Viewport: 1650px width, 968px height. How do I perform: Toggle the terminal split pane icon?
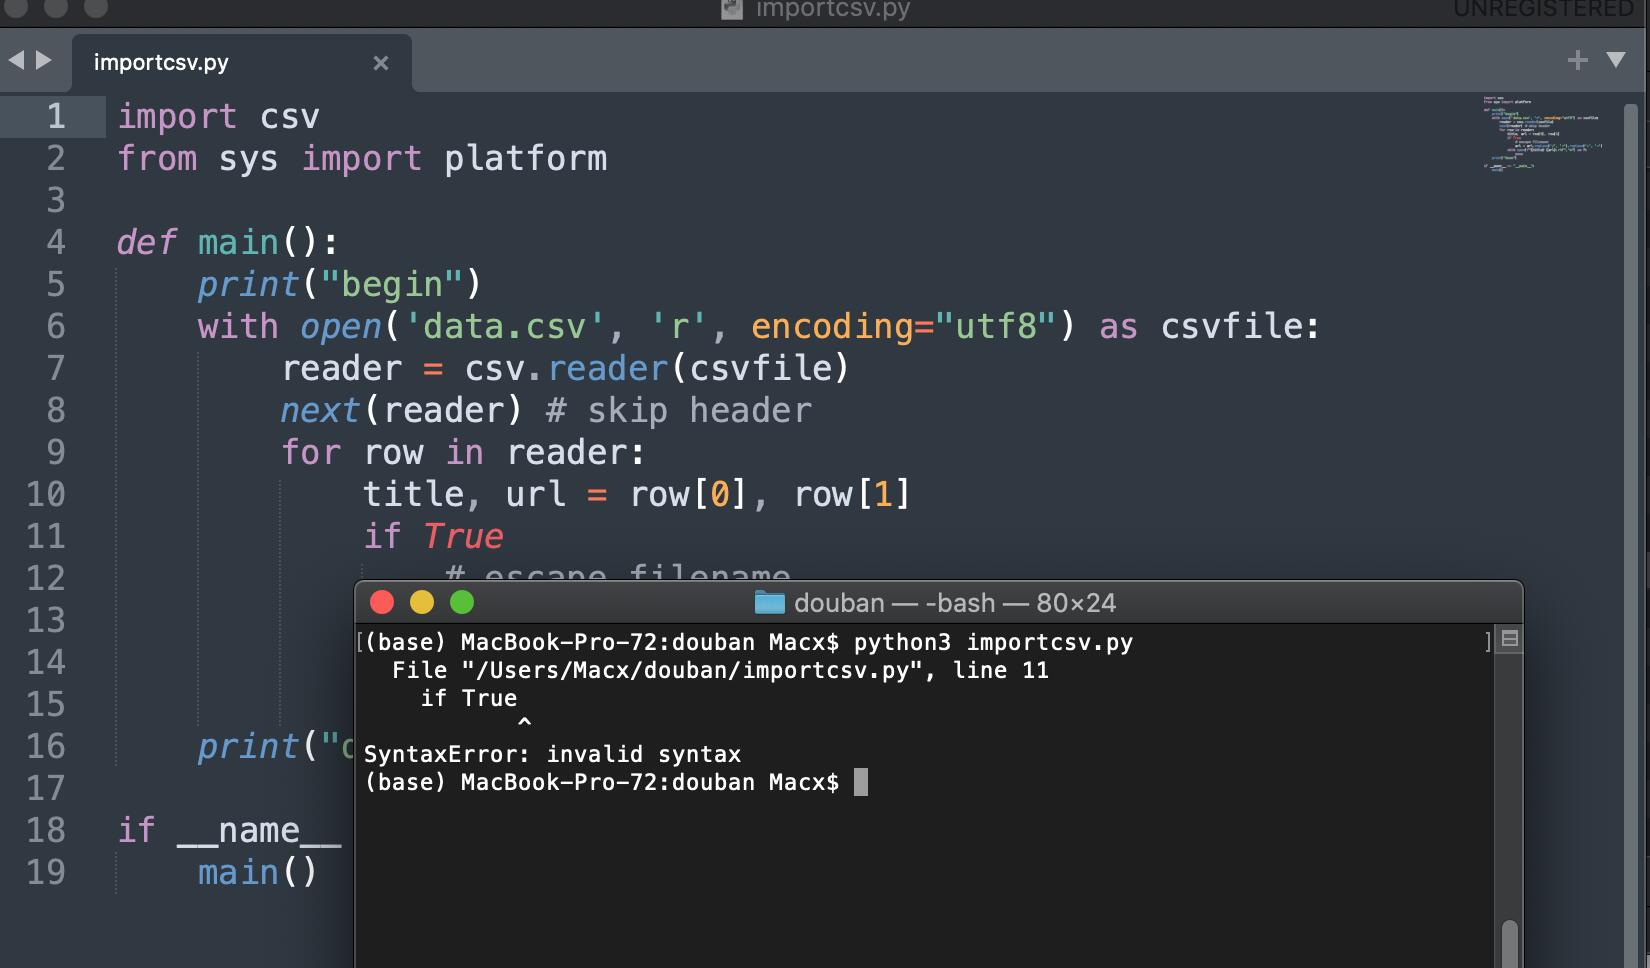click(x=1510, y=638)
